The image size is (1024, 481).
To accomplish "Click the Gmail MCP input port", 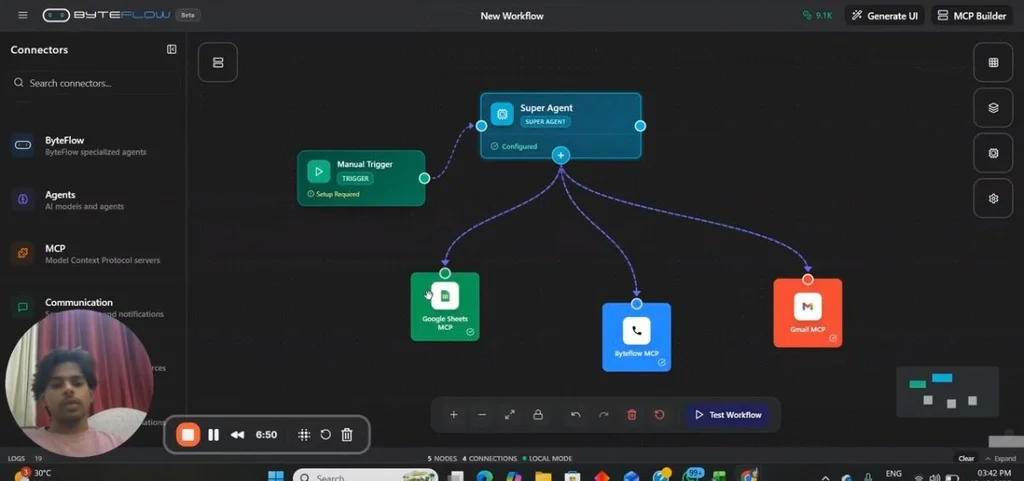I will [x=808, y=279].
